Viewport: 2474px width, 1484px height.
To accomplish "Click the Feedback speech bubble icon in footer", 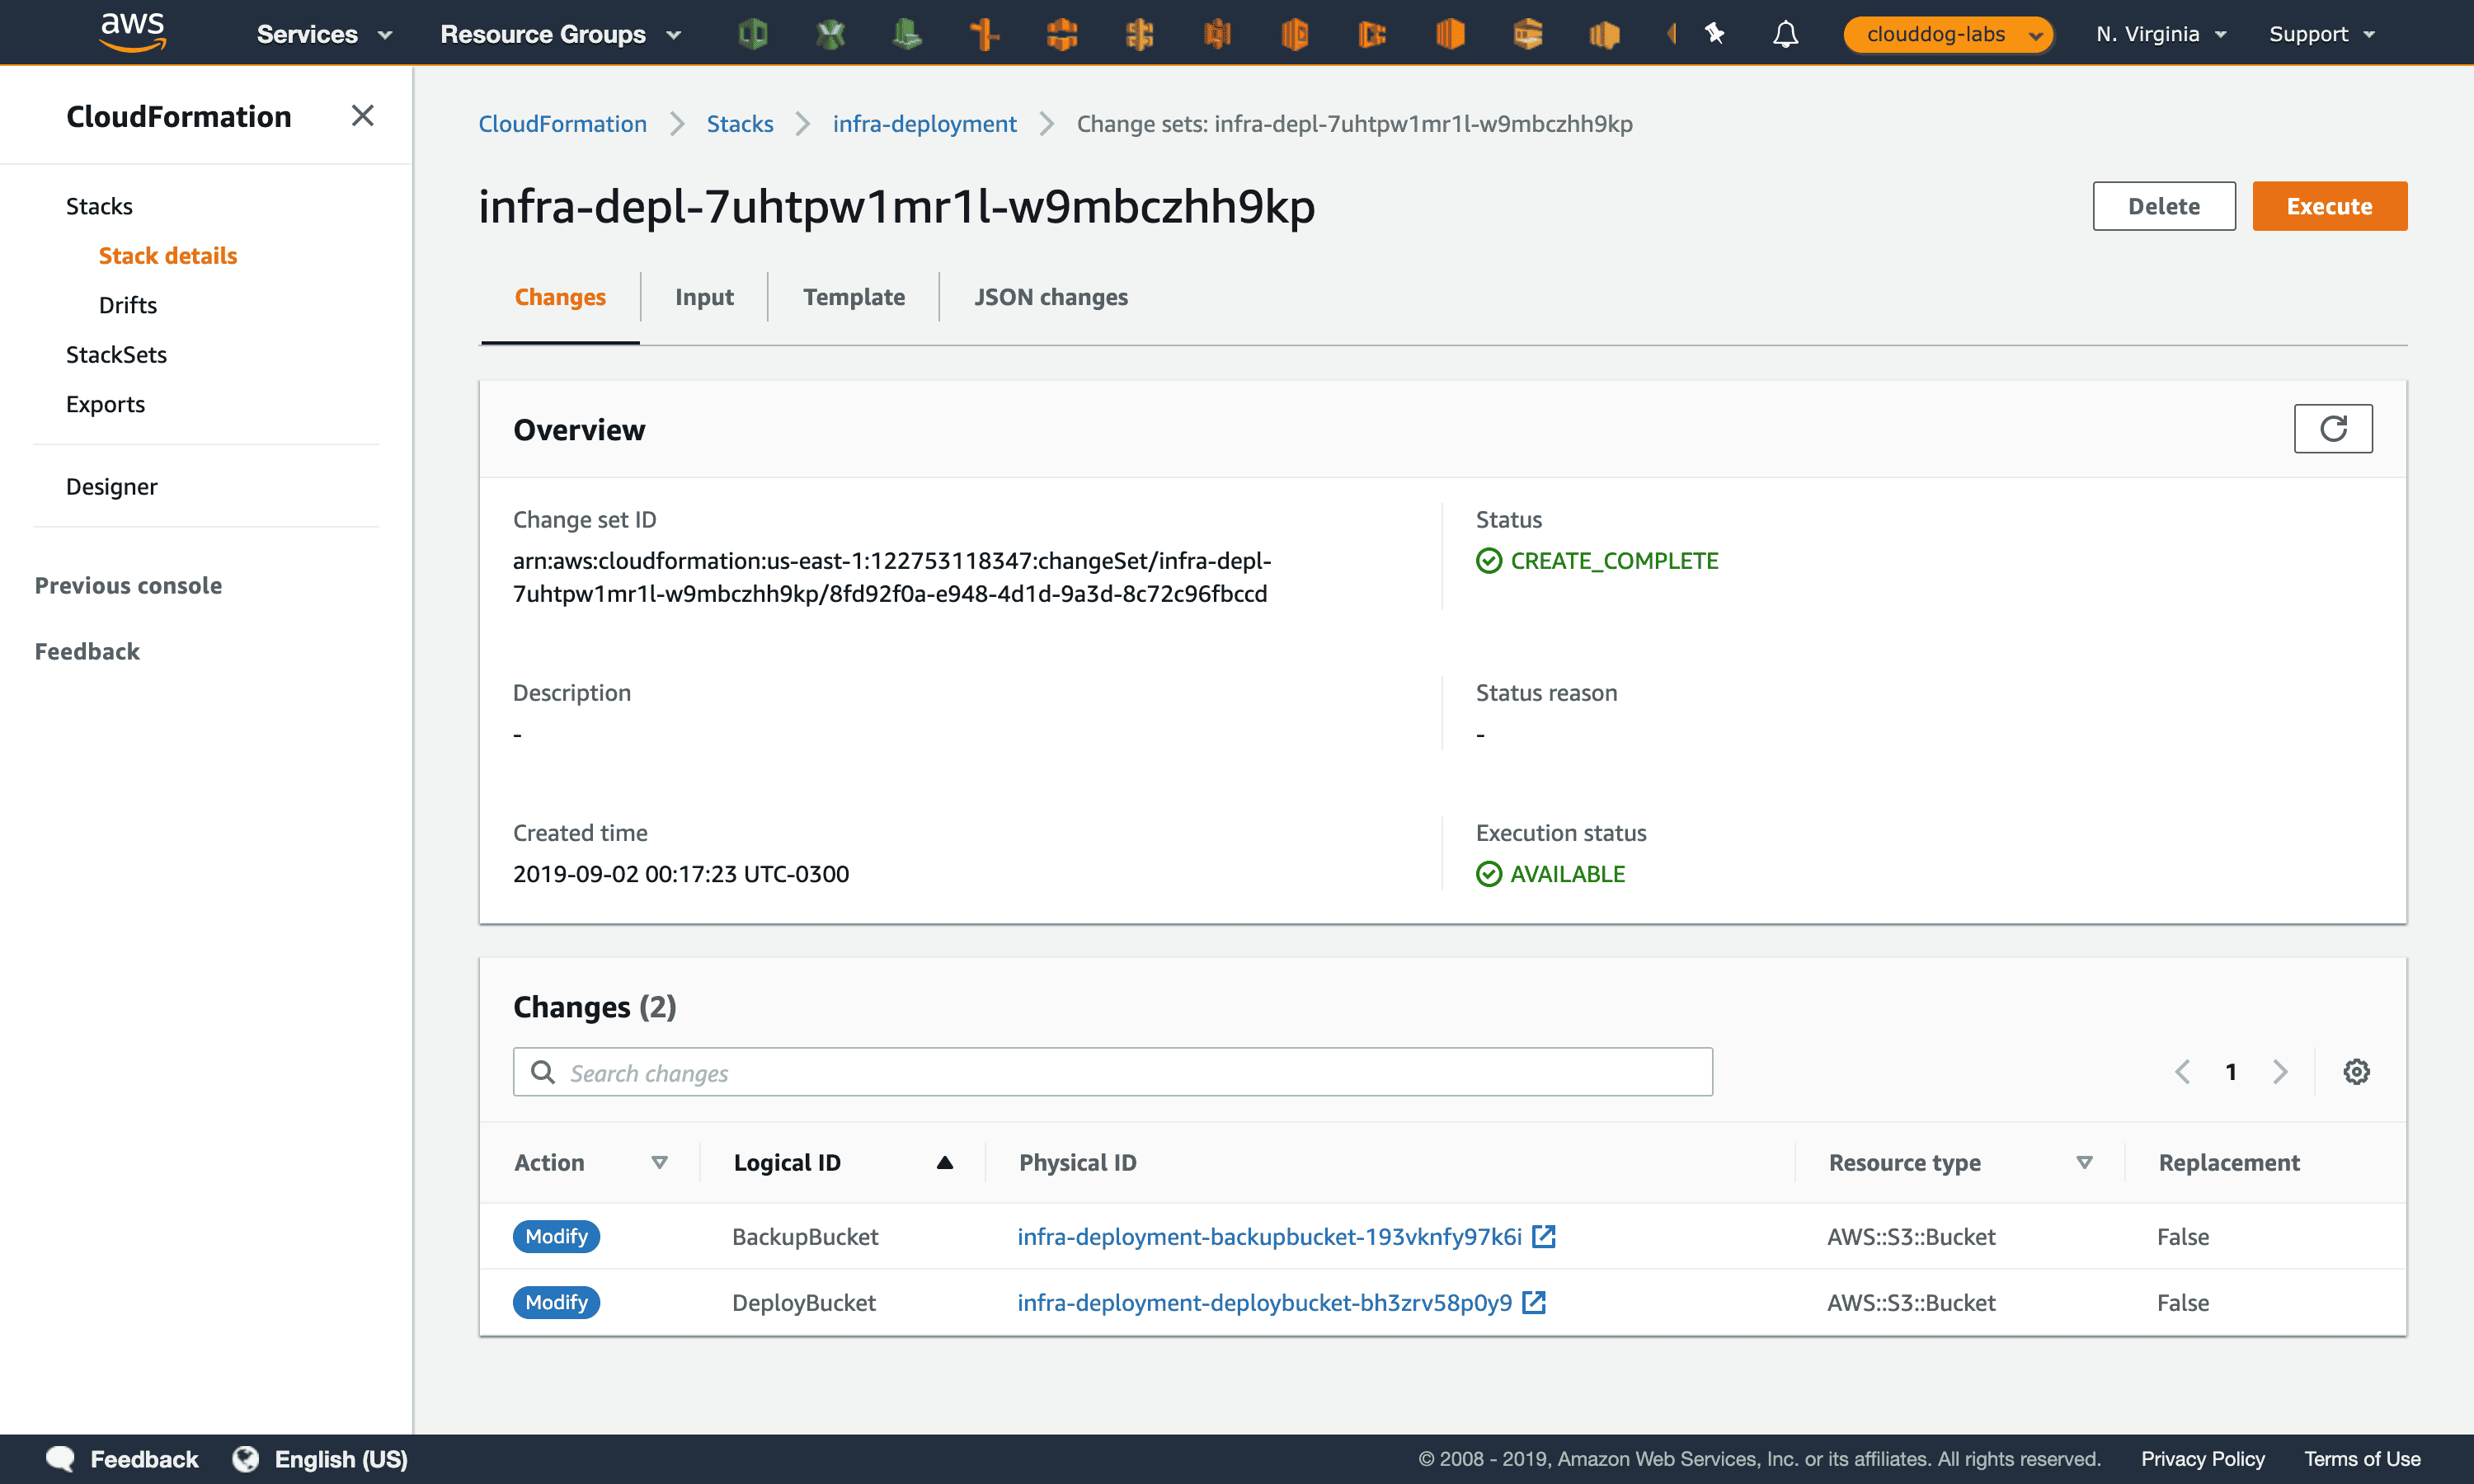I will pyautogui.click(x=60, y=1459).
